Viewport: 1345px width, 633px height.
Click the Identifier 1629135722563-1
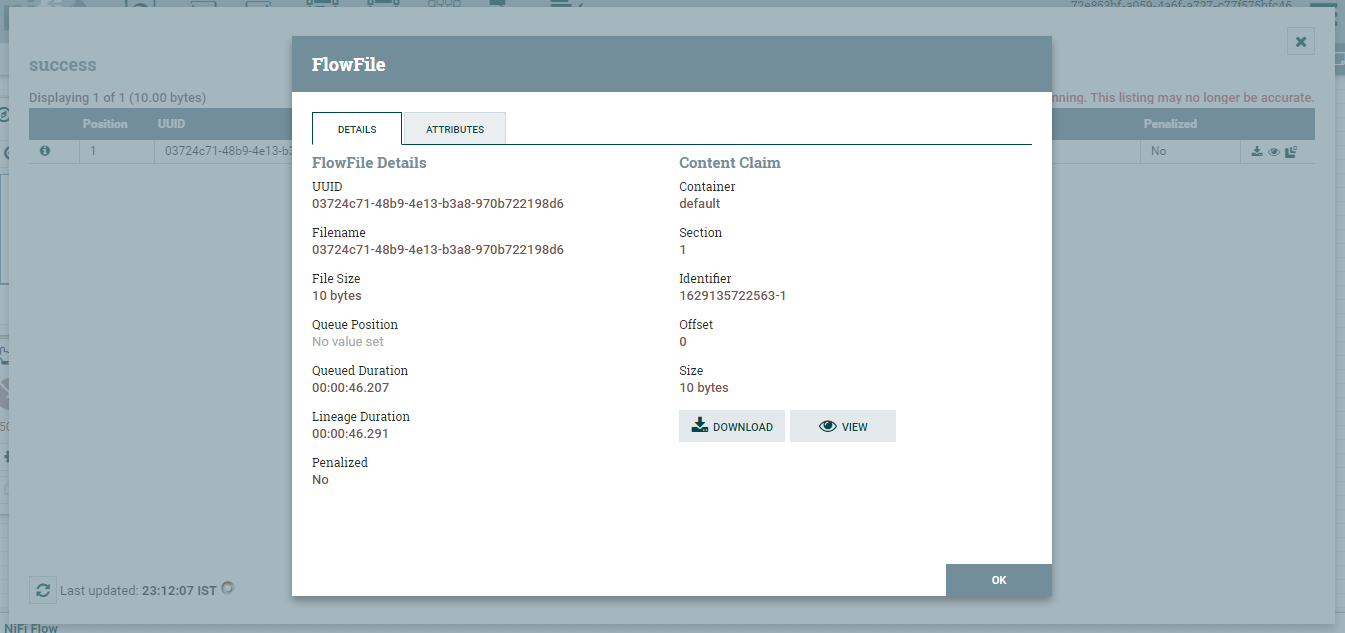point(733,296)
